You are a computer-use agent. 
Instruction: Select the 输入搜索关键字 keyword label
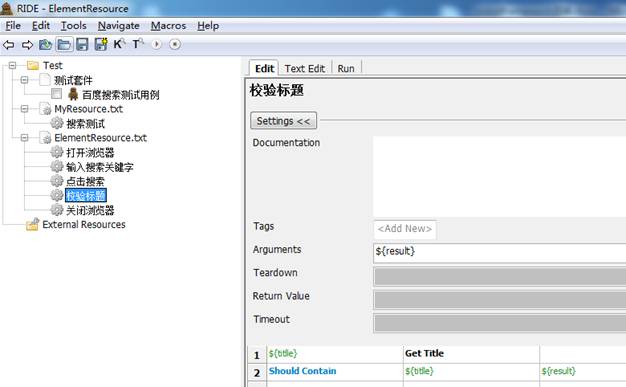point(99,167)
